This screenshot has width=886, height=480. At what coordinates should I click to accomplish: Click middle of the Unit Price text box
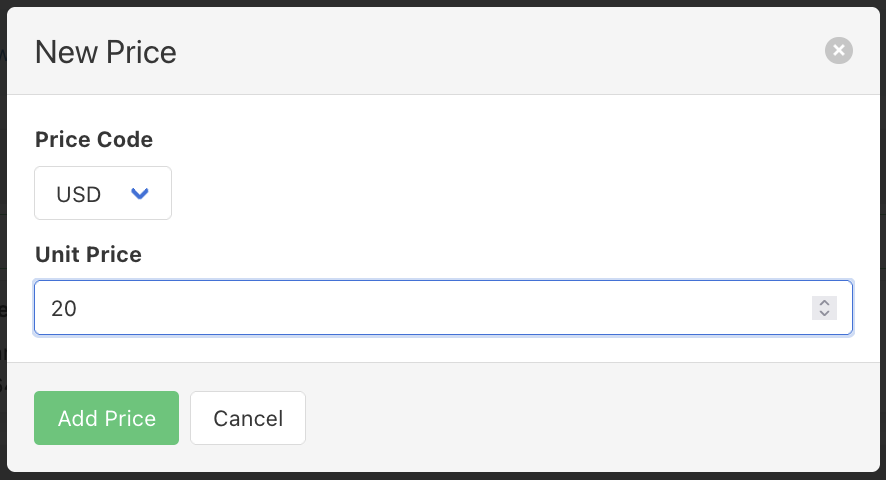tap(443, 308)
